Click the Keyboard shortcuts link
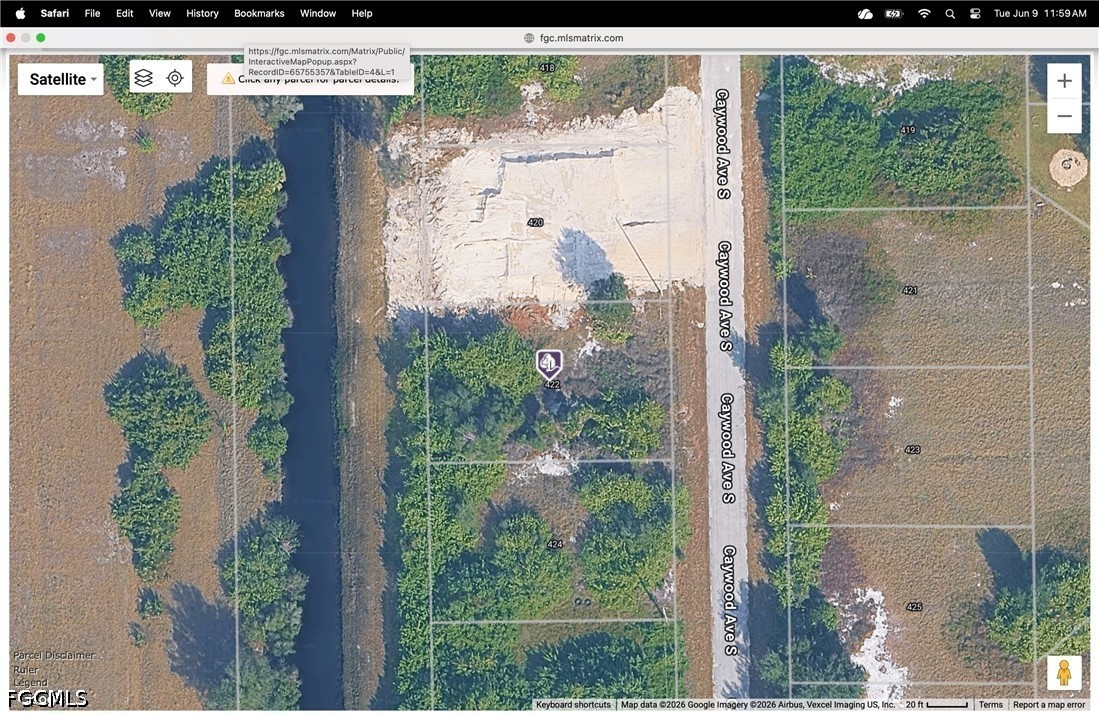The width and height of the screenshot is (1099, 714). 573,705
